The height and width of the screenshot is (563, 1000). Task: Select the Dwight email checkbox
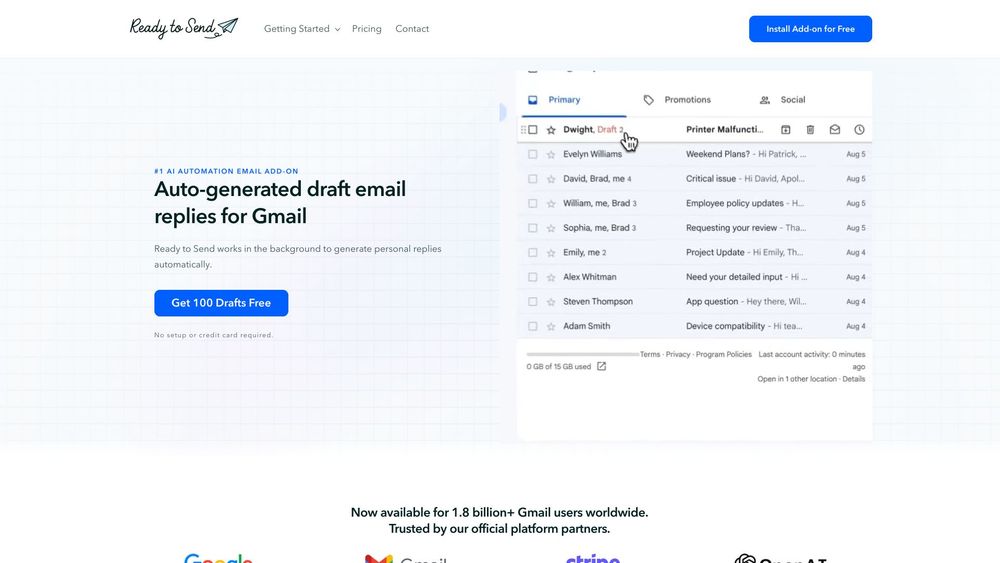coord(533,129)
